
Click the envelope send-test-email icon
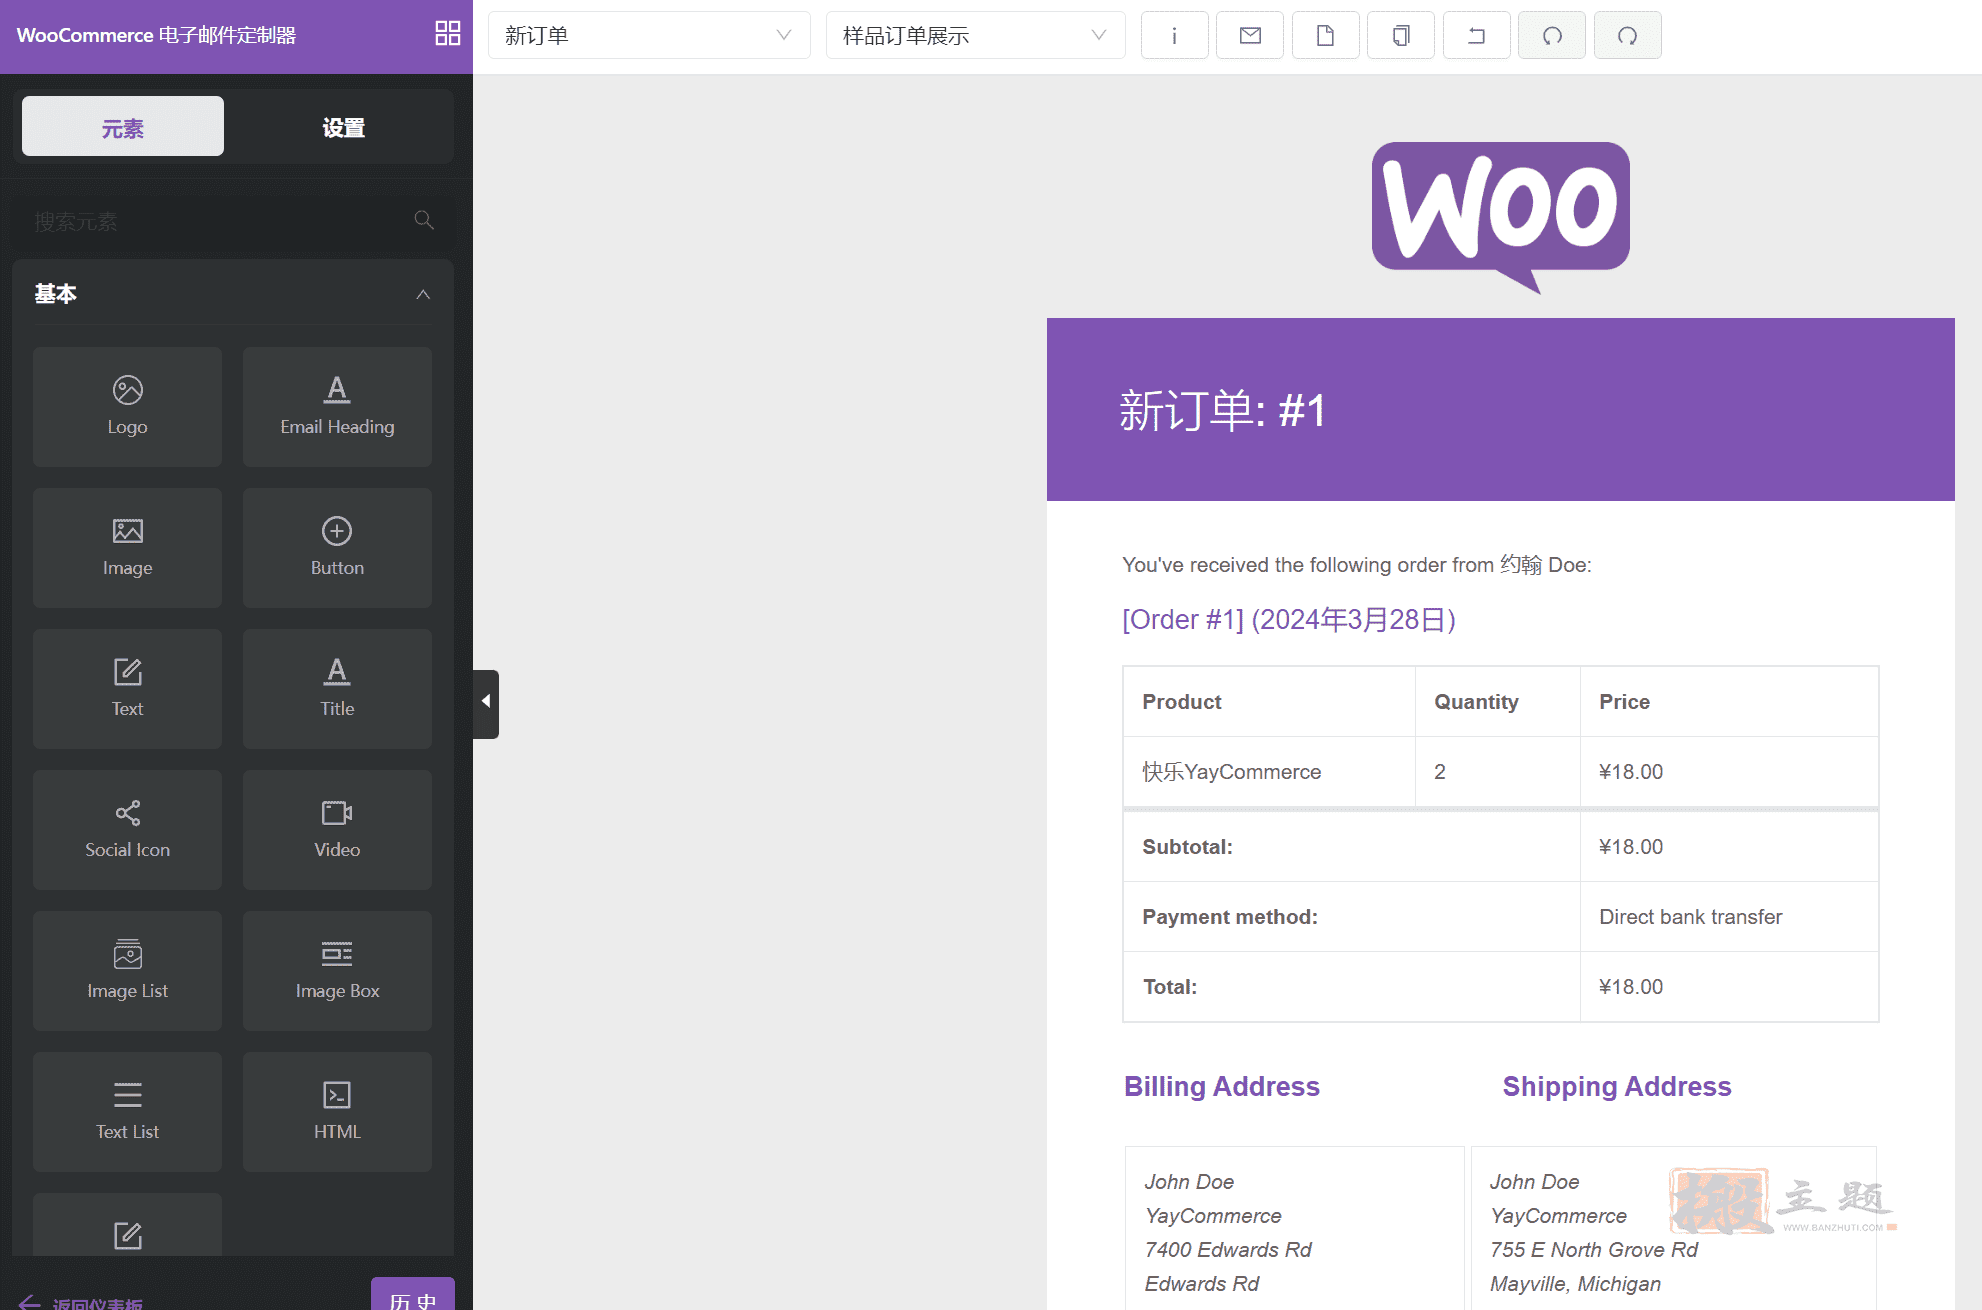(x=1250, y=35)
